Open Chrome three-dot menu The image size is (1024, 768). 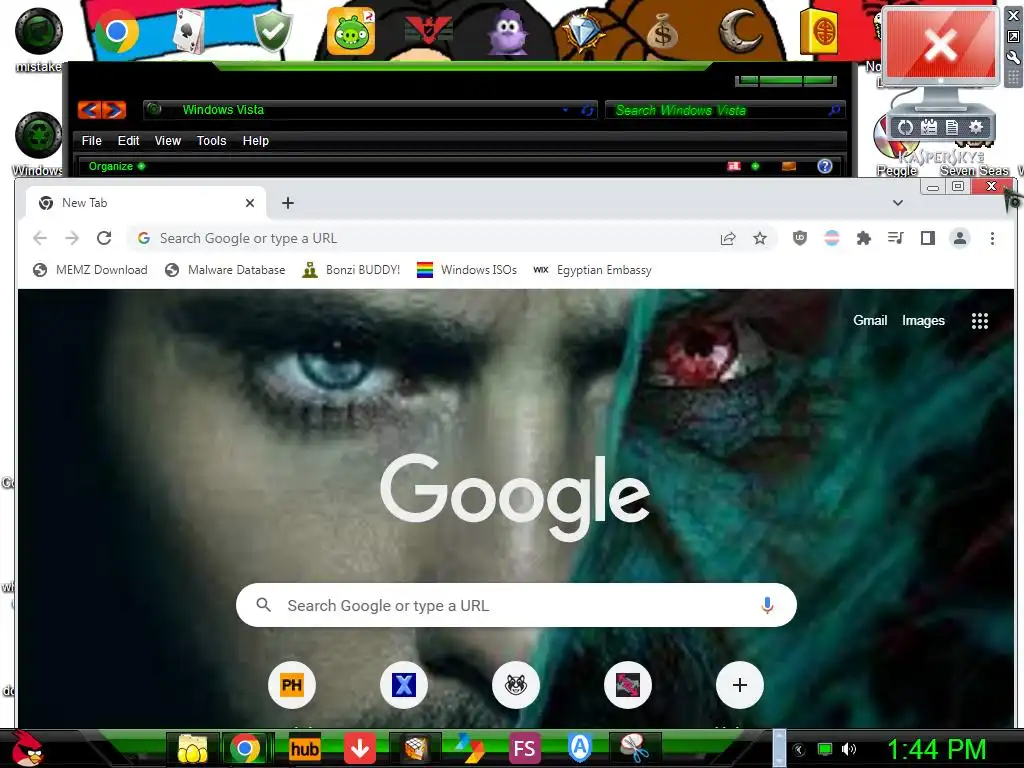992,238
